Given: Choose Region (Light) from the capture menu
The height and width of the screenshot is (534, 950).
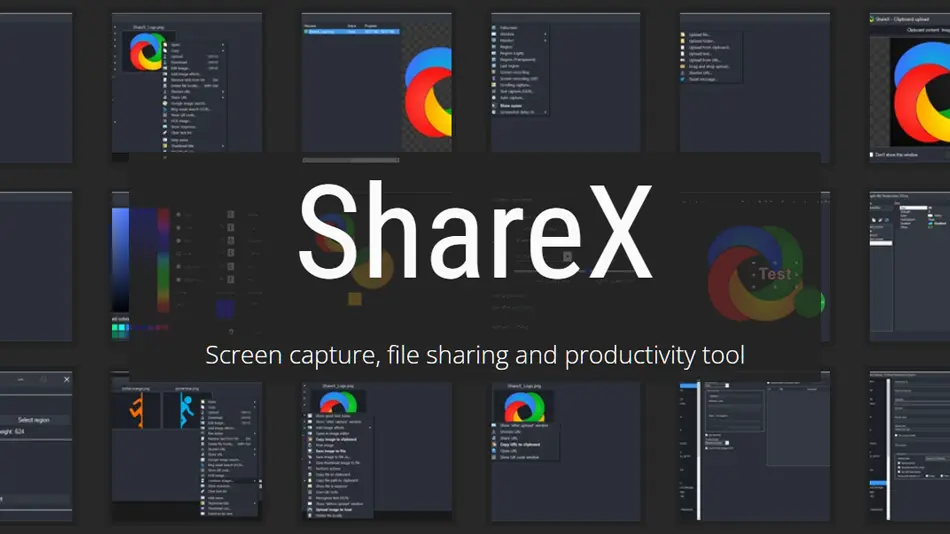Looking at the screenshot, I should tap(512, 53).
